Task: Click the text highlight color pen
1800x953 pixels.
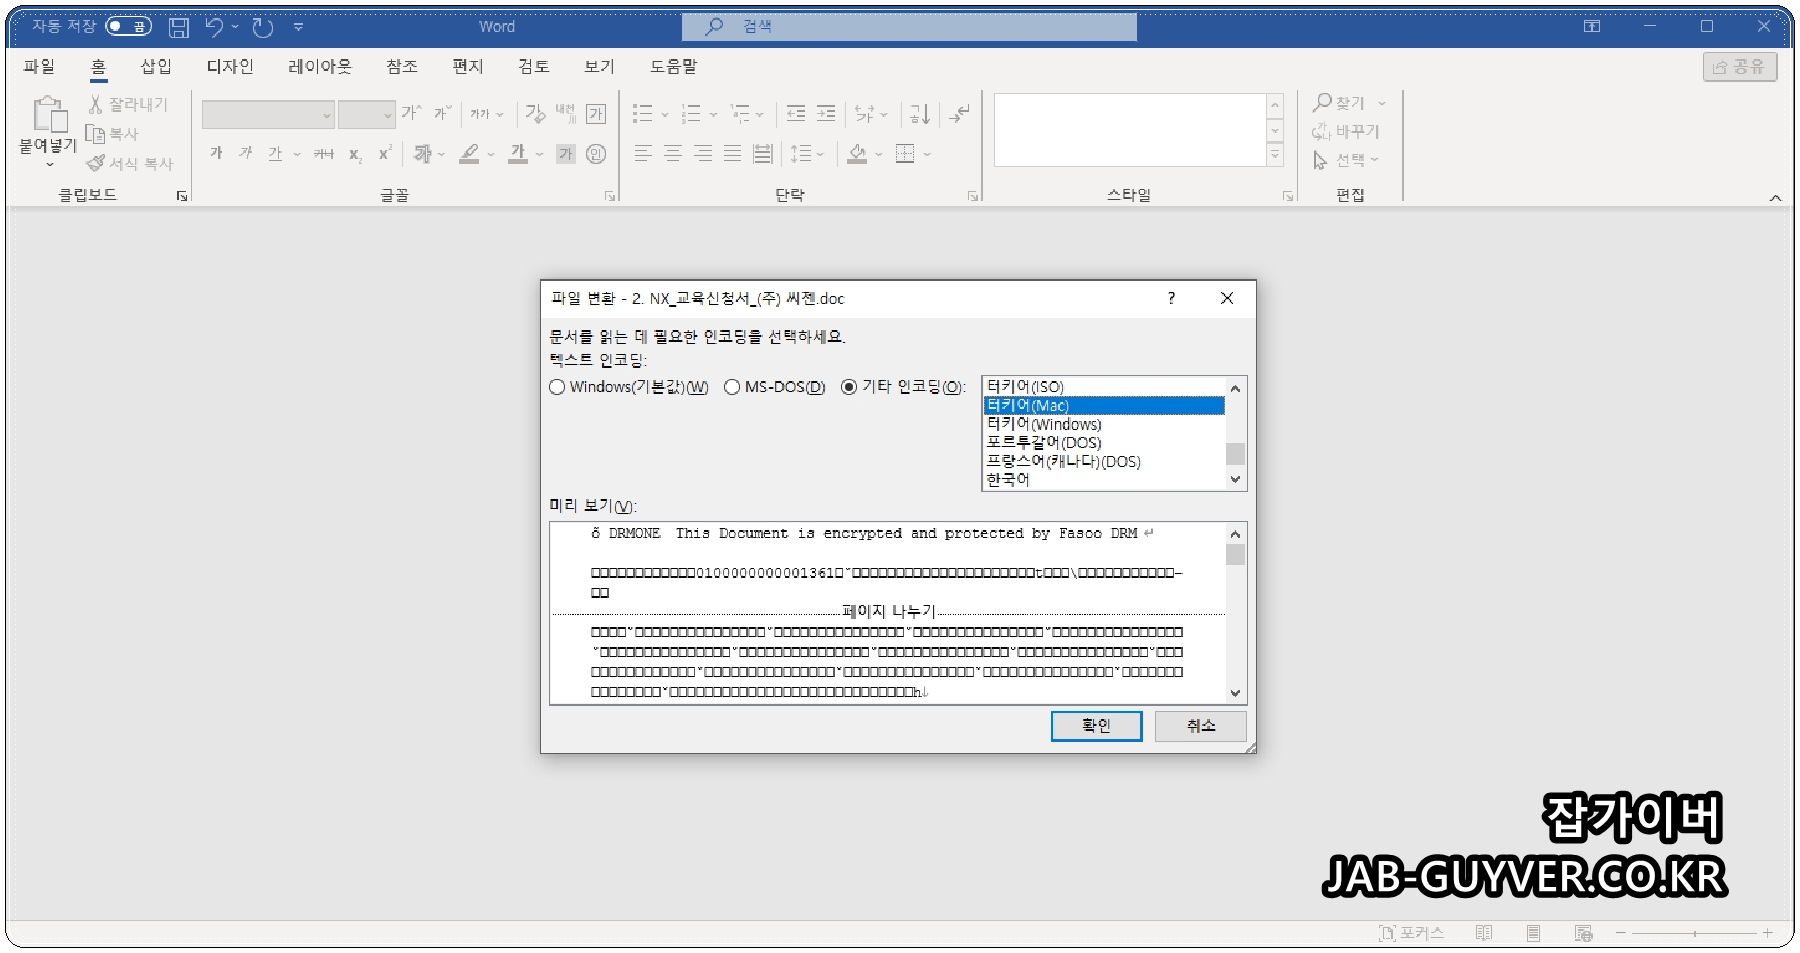Action: 469,153
